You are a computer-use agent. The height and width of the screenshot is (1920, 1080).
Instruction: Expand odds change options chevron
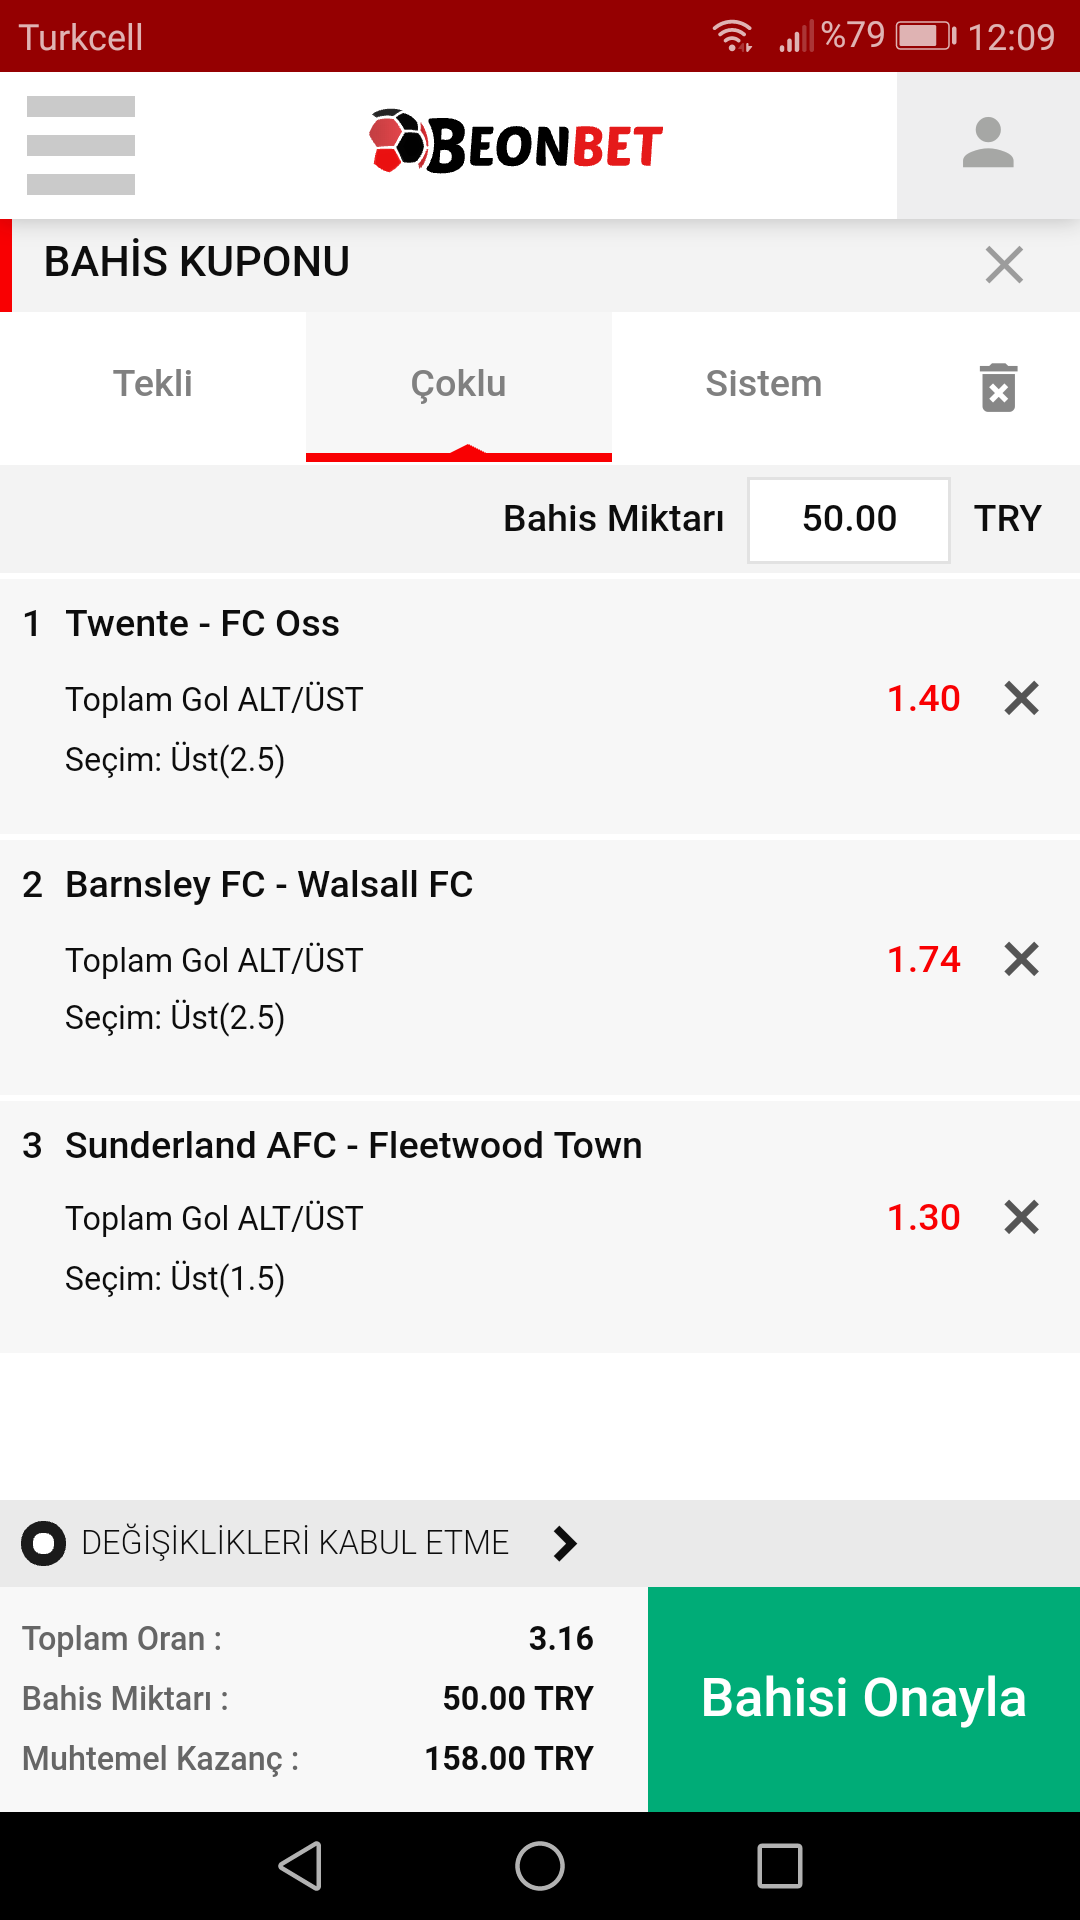coord(565,1543)
